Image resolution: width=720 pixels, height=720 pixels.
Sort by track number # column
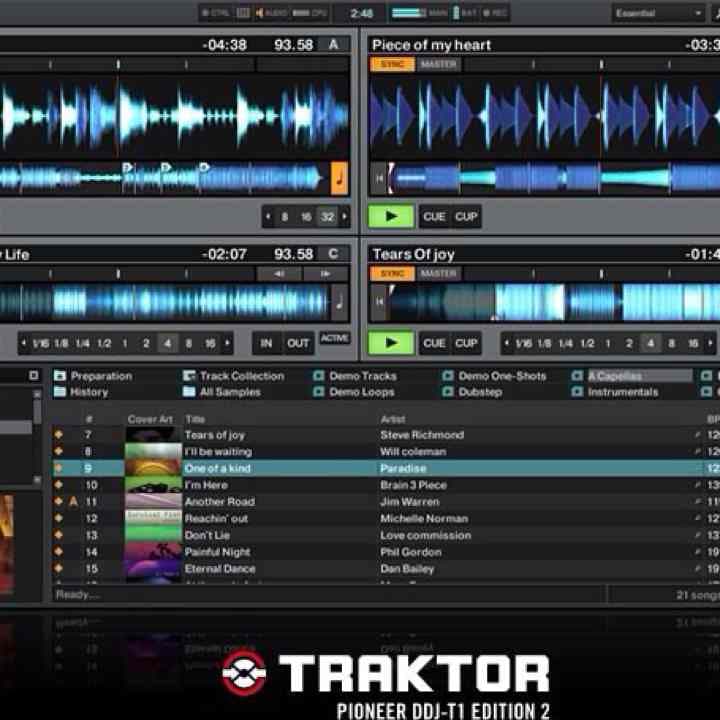point(90,419)
